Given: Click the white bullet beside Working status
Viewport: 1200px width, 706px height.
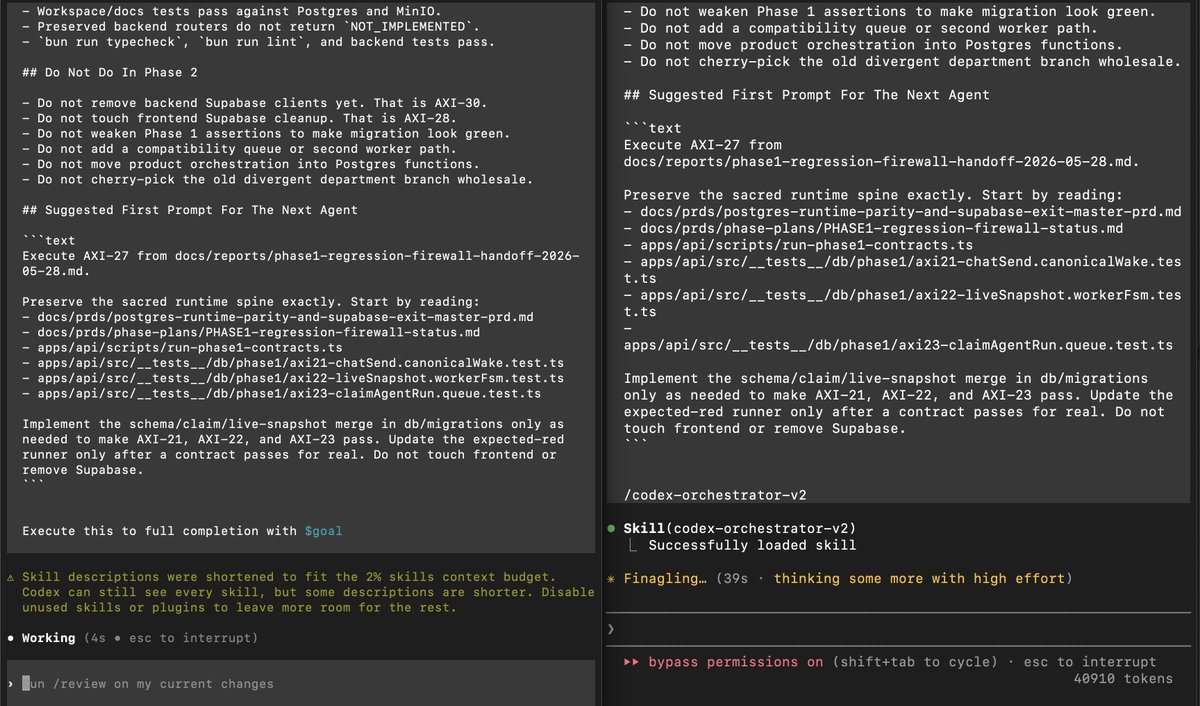Looking at the screenshot, I should pyautogui.click(x=10, y=638).
